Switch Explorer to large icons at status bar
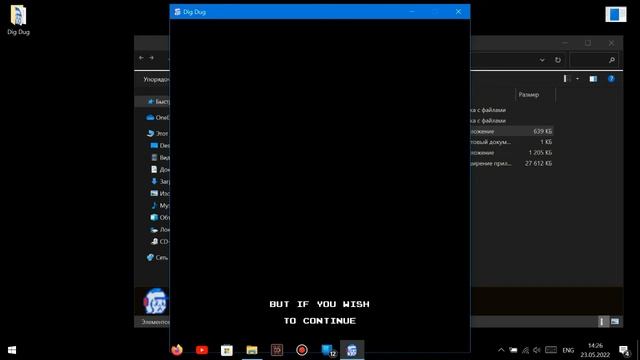 (x=615, y=322)
